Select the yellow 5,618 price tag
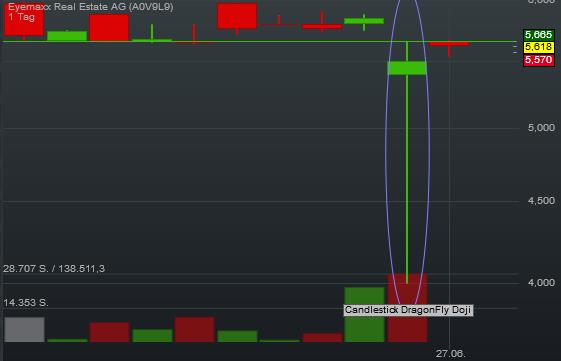The width and height of the screenshot is (561, 361). pos(538,47)
